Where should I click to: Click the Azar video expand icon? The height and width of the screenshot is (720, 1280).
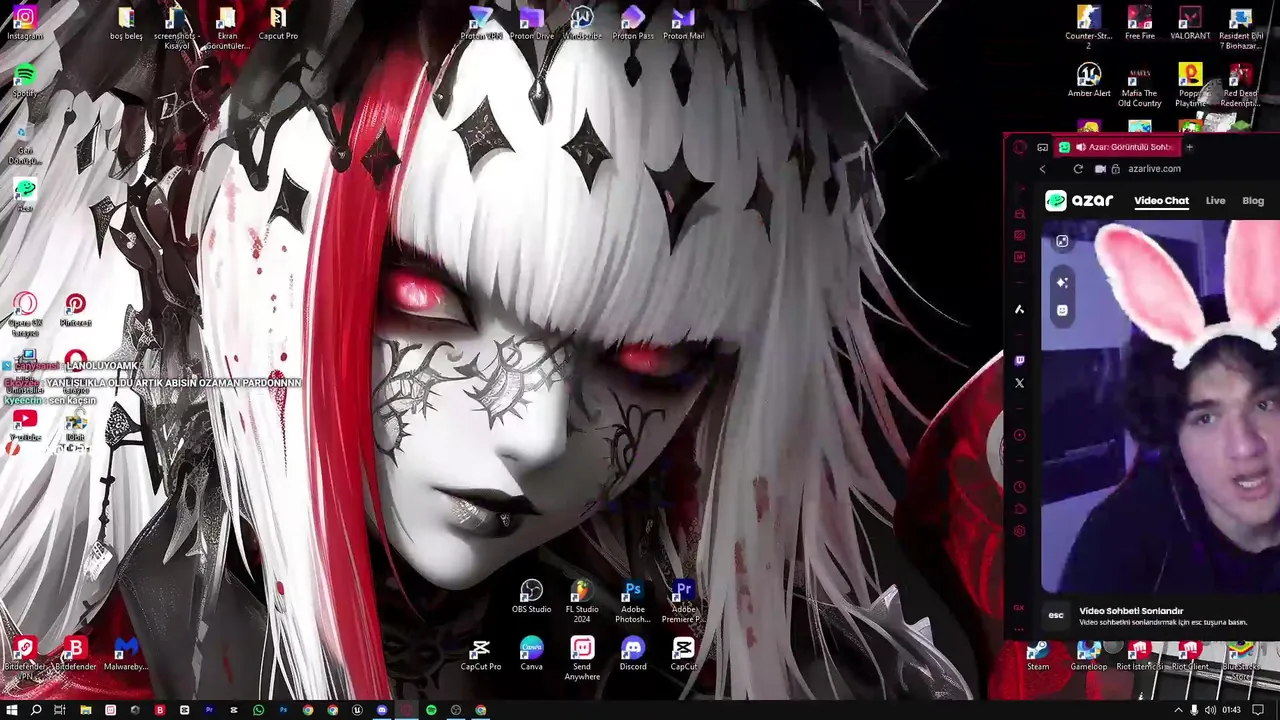coord(1062,241)
